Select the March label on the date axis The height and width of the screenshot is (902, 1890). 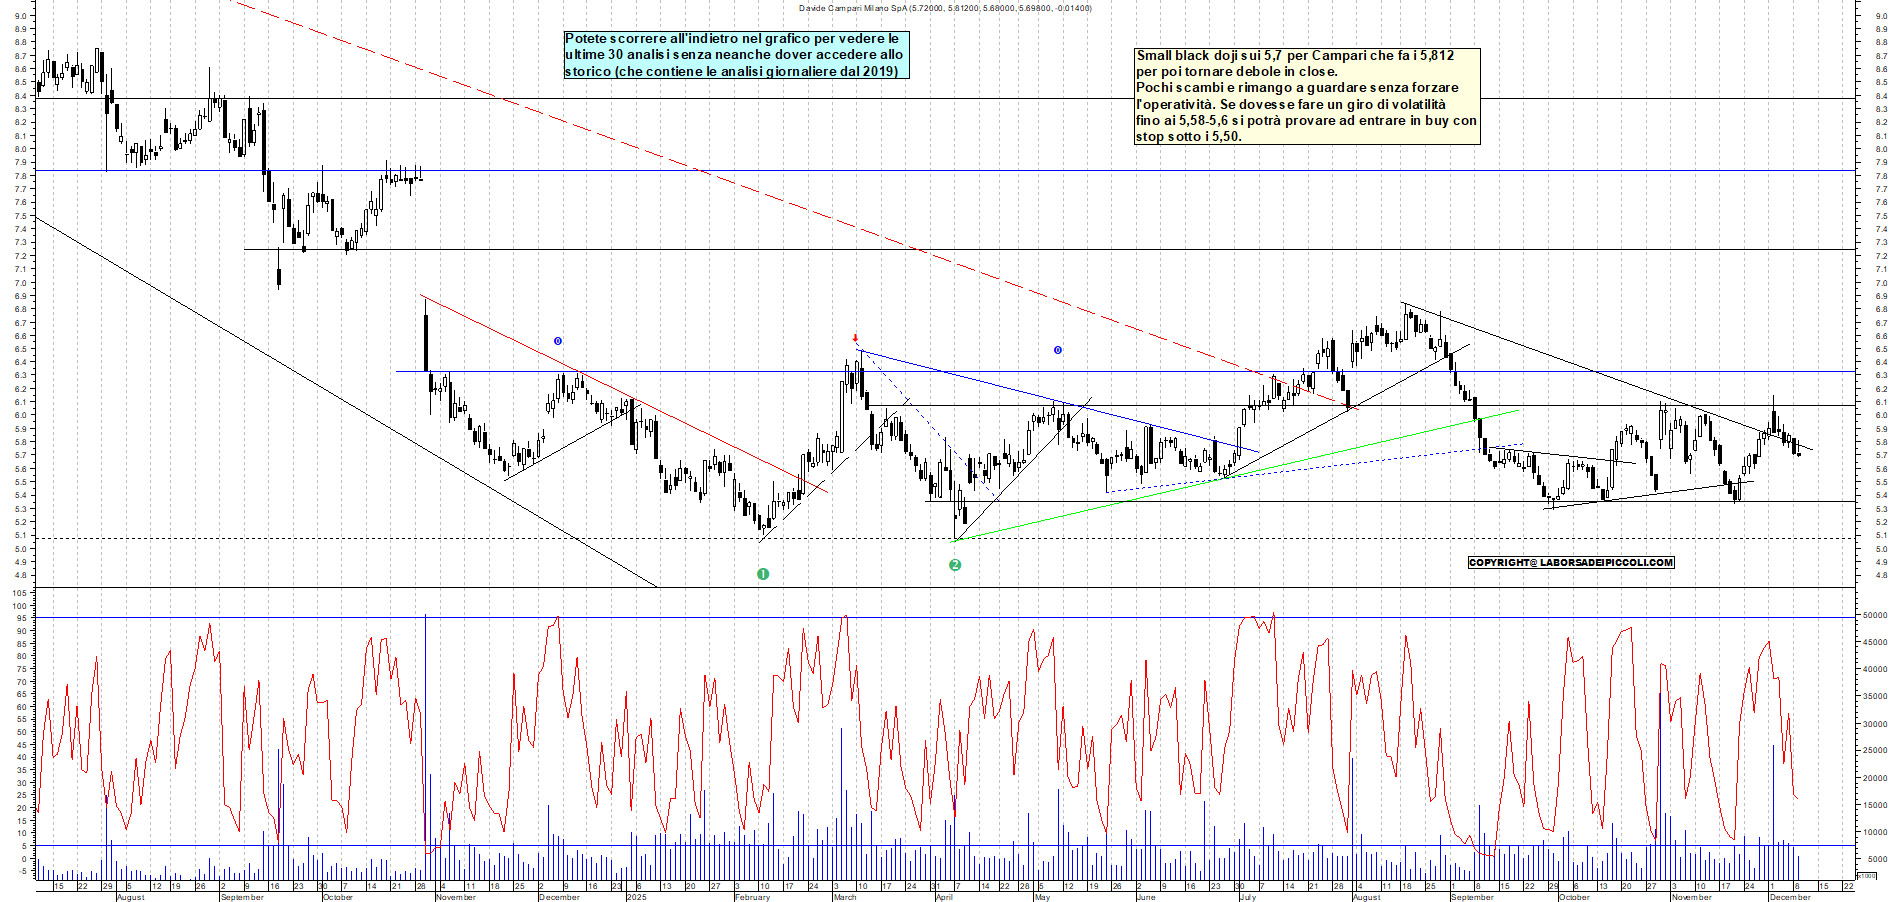click(845, 897)
